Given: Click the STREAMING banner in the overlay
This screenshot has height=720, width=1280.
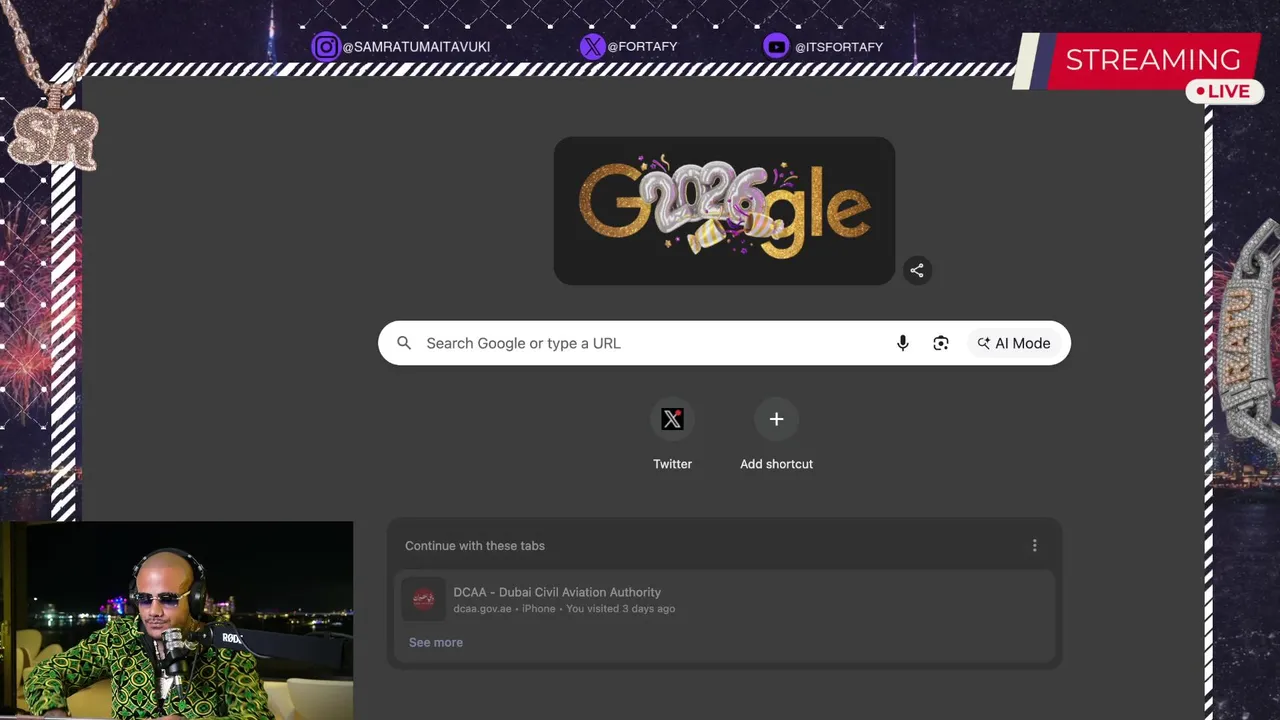Looking at the screenshot, I should [1135, 59].
